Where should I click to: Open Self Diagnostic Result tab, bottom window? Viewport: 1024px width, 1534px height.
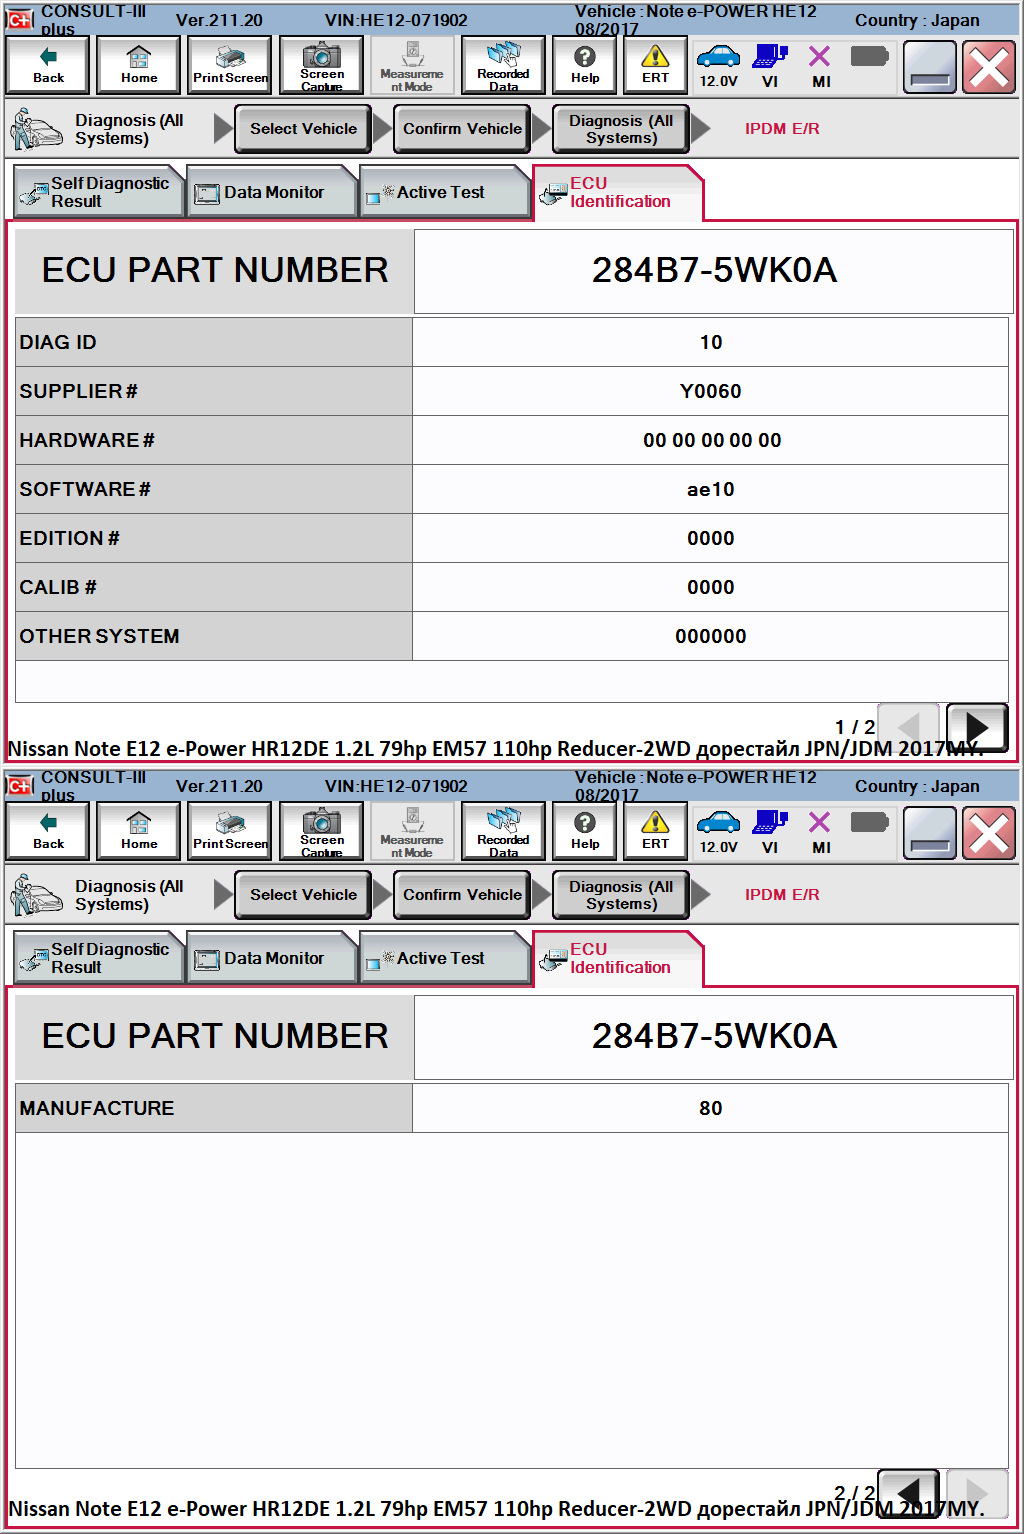99,958
